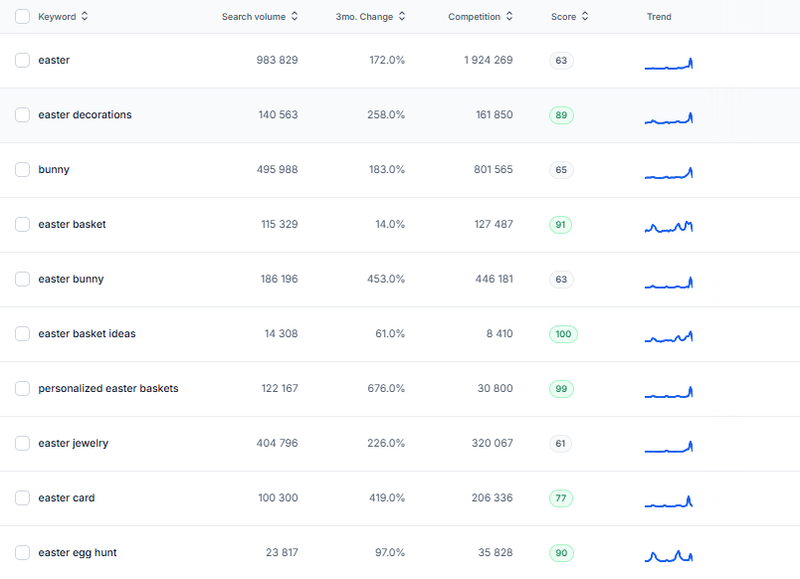The image size is (800, 579).
Task: Click search volume value 23 817
Action: [282, 552]
